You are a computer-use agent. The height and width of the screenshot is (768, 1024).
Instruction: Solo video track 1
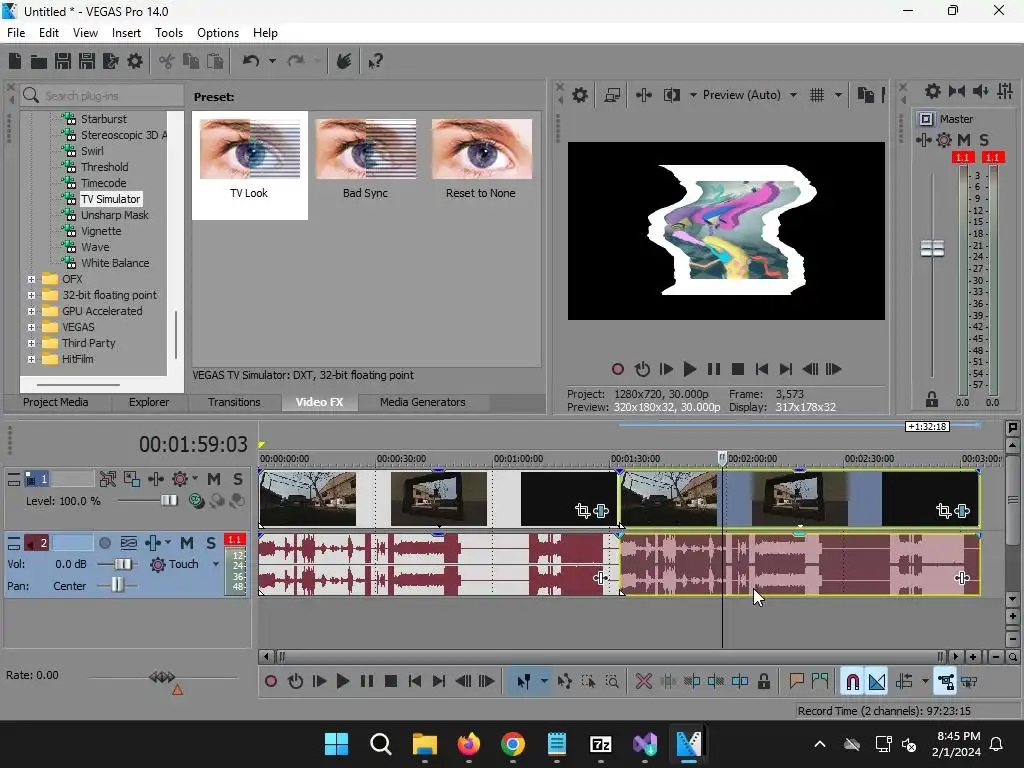click(x=238, y=479)
